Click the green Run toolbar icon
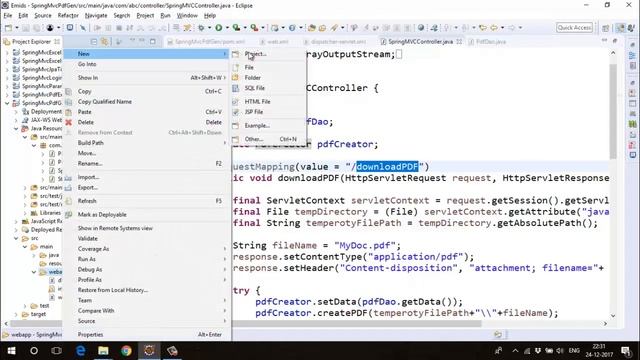The height and width of the screenshot is (360, 640). [219, 28]
